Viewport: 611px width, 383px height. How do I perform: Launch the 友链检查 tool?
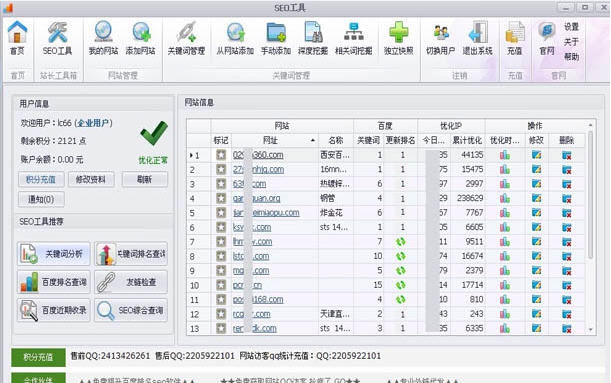131,282
